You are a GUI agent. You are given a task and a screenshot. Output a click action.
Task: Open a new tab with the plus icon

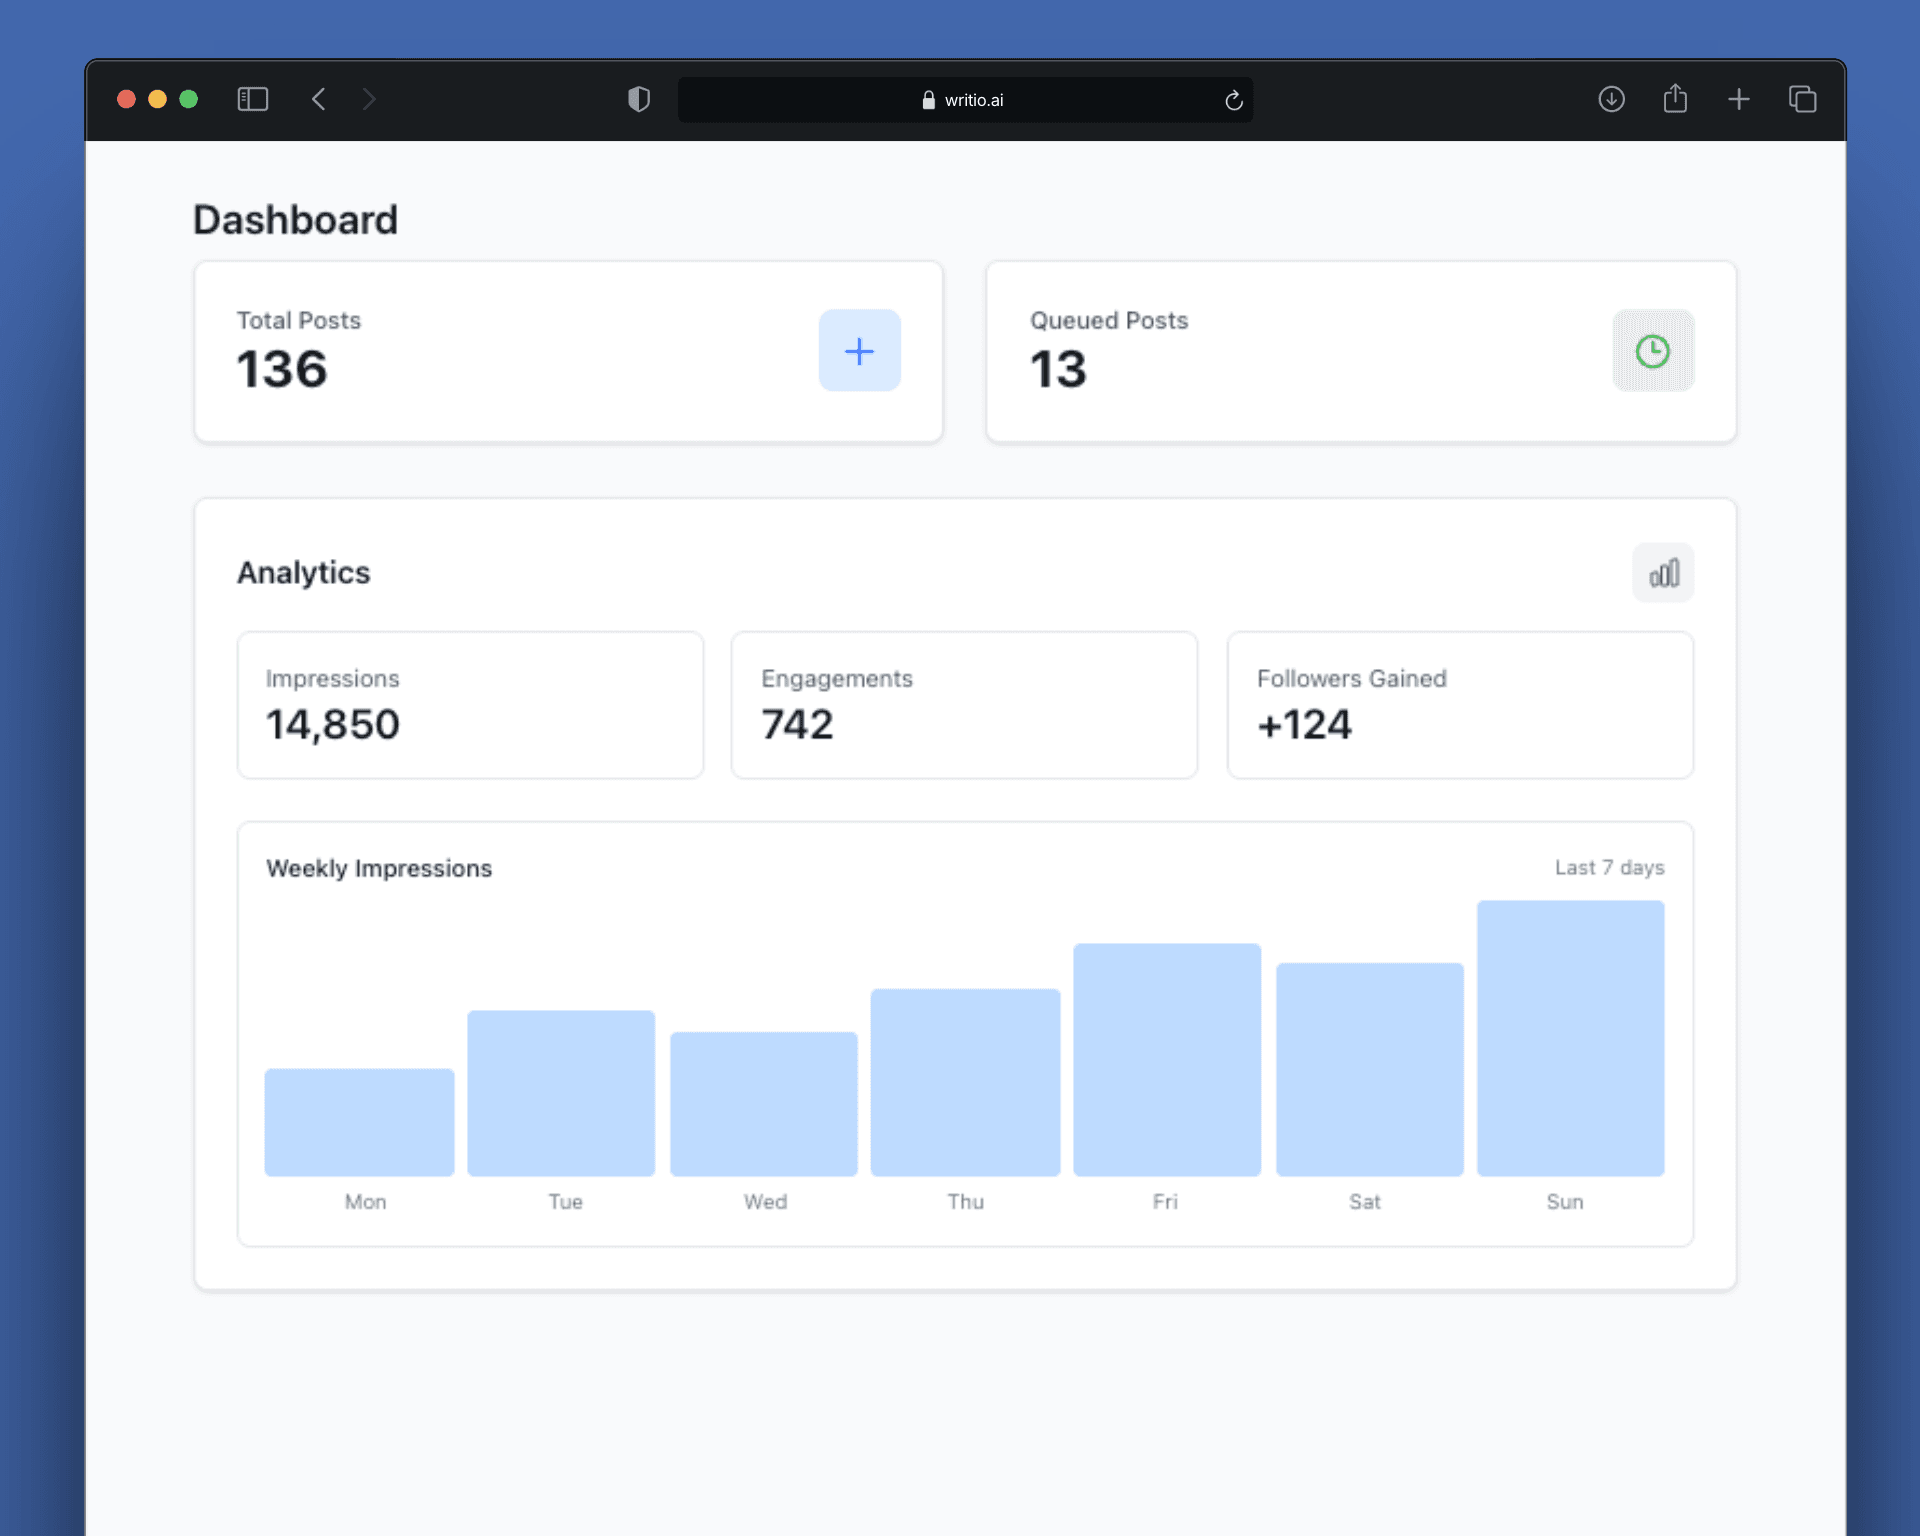(x=1738, y=99)
